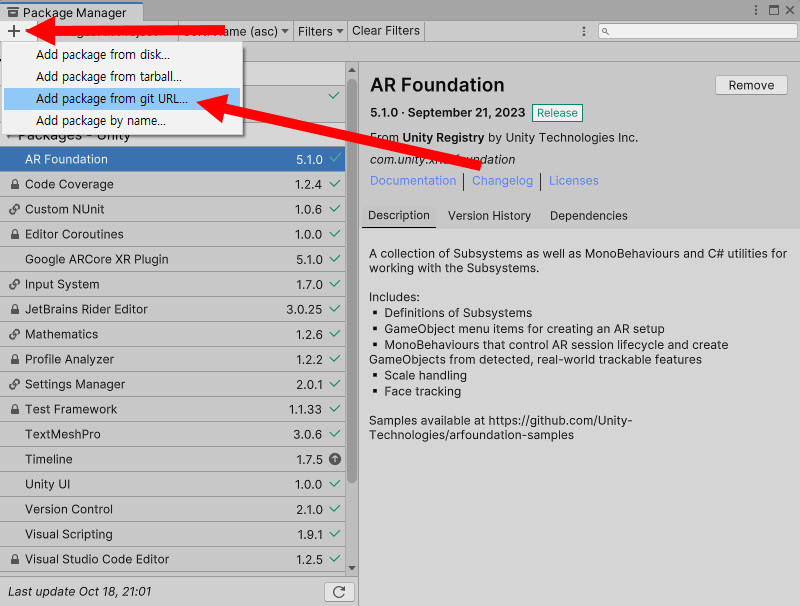
Task: Select the Mathematics package
Action: coord(172,334)
